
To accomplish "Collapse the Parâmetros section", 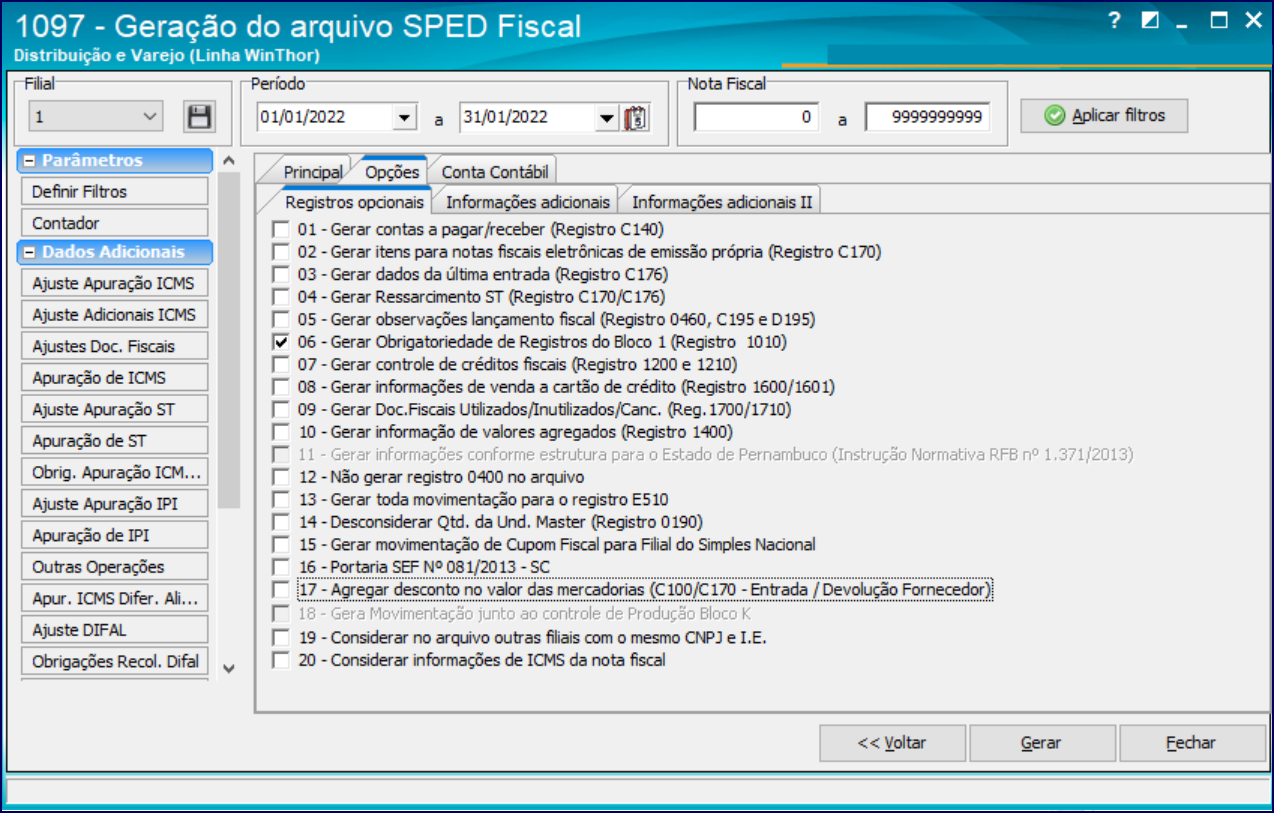I will click(x=30, y=160).
